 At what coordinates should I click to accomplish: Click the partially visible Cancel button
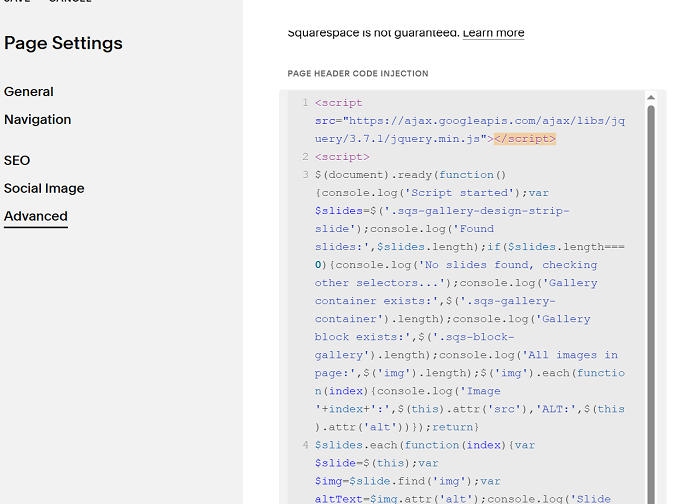(x=71, y=1)
